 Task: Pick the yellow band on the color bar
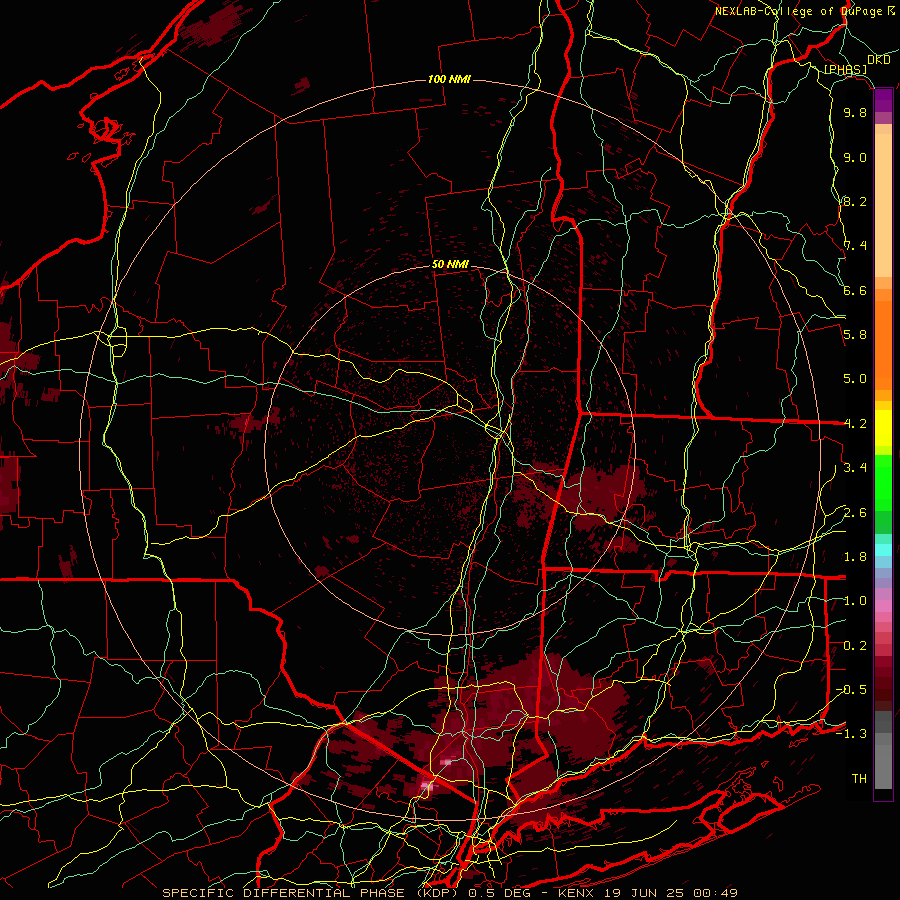point(883,428)
